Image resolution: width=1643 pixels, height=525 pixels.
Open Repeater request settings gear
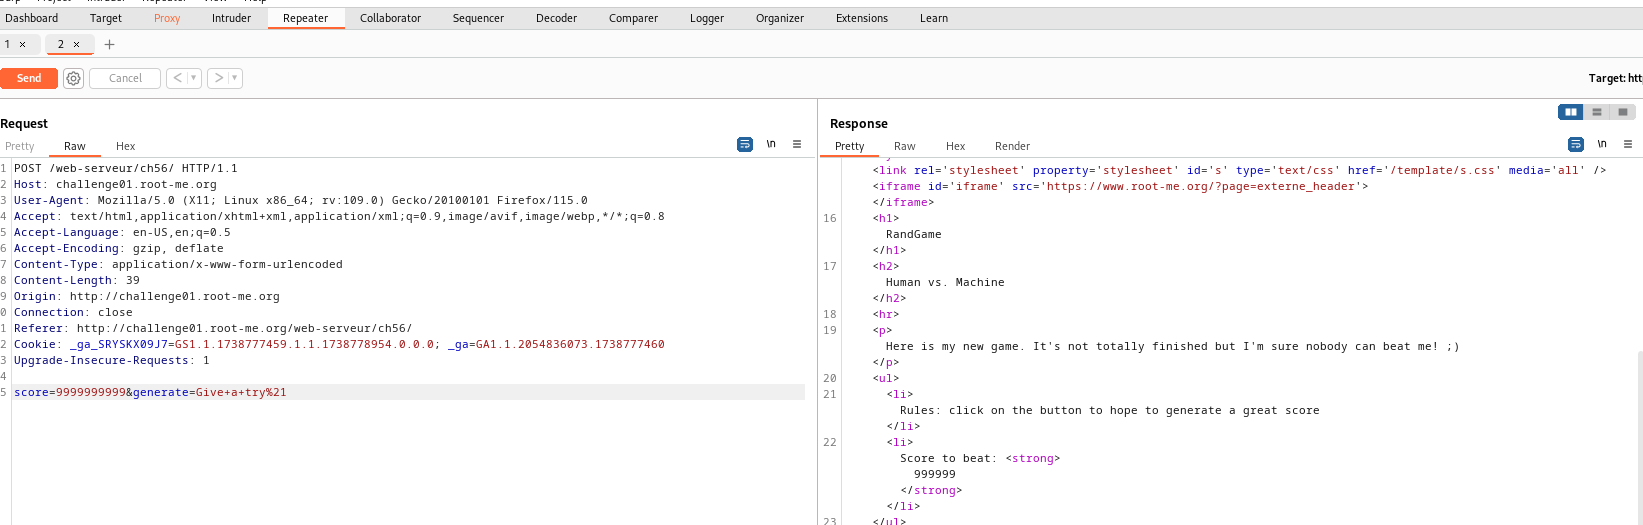[x=74, y=78]
